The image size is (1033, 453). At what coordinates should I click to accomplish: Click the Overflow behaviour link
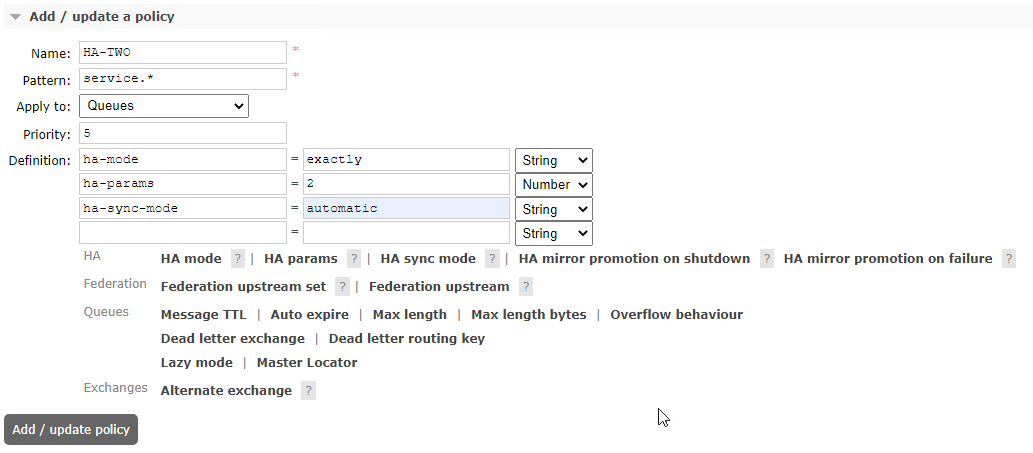pos(676,315)
